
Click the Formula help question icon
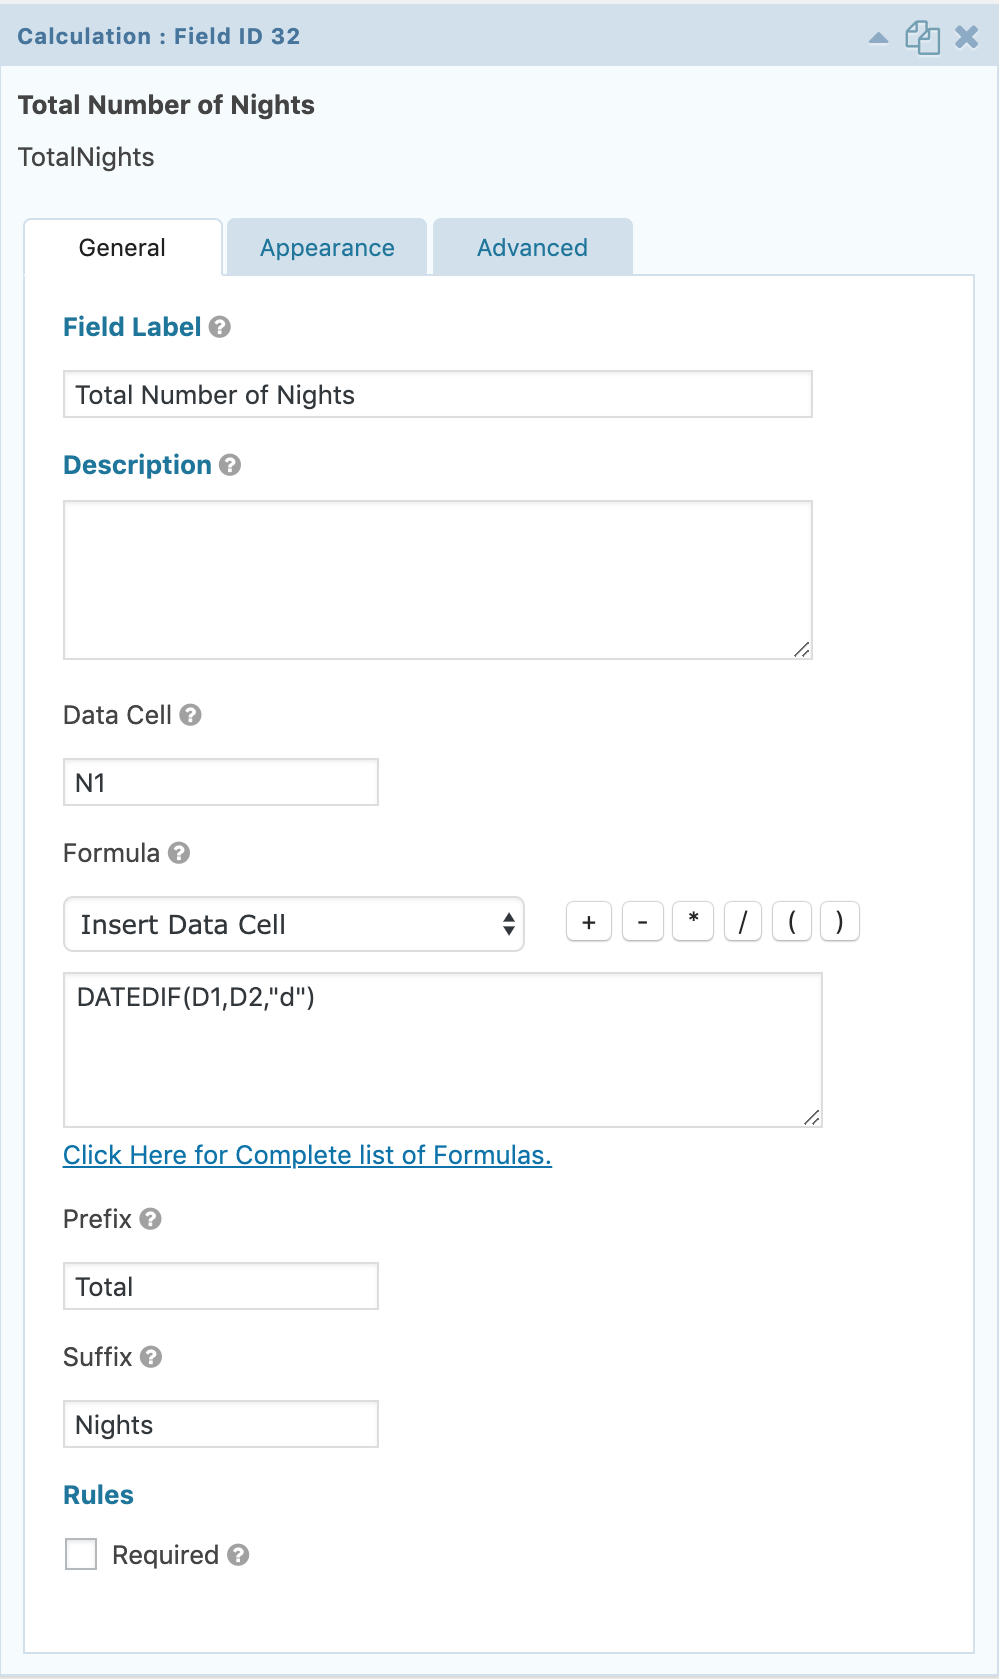pos(179,853)
